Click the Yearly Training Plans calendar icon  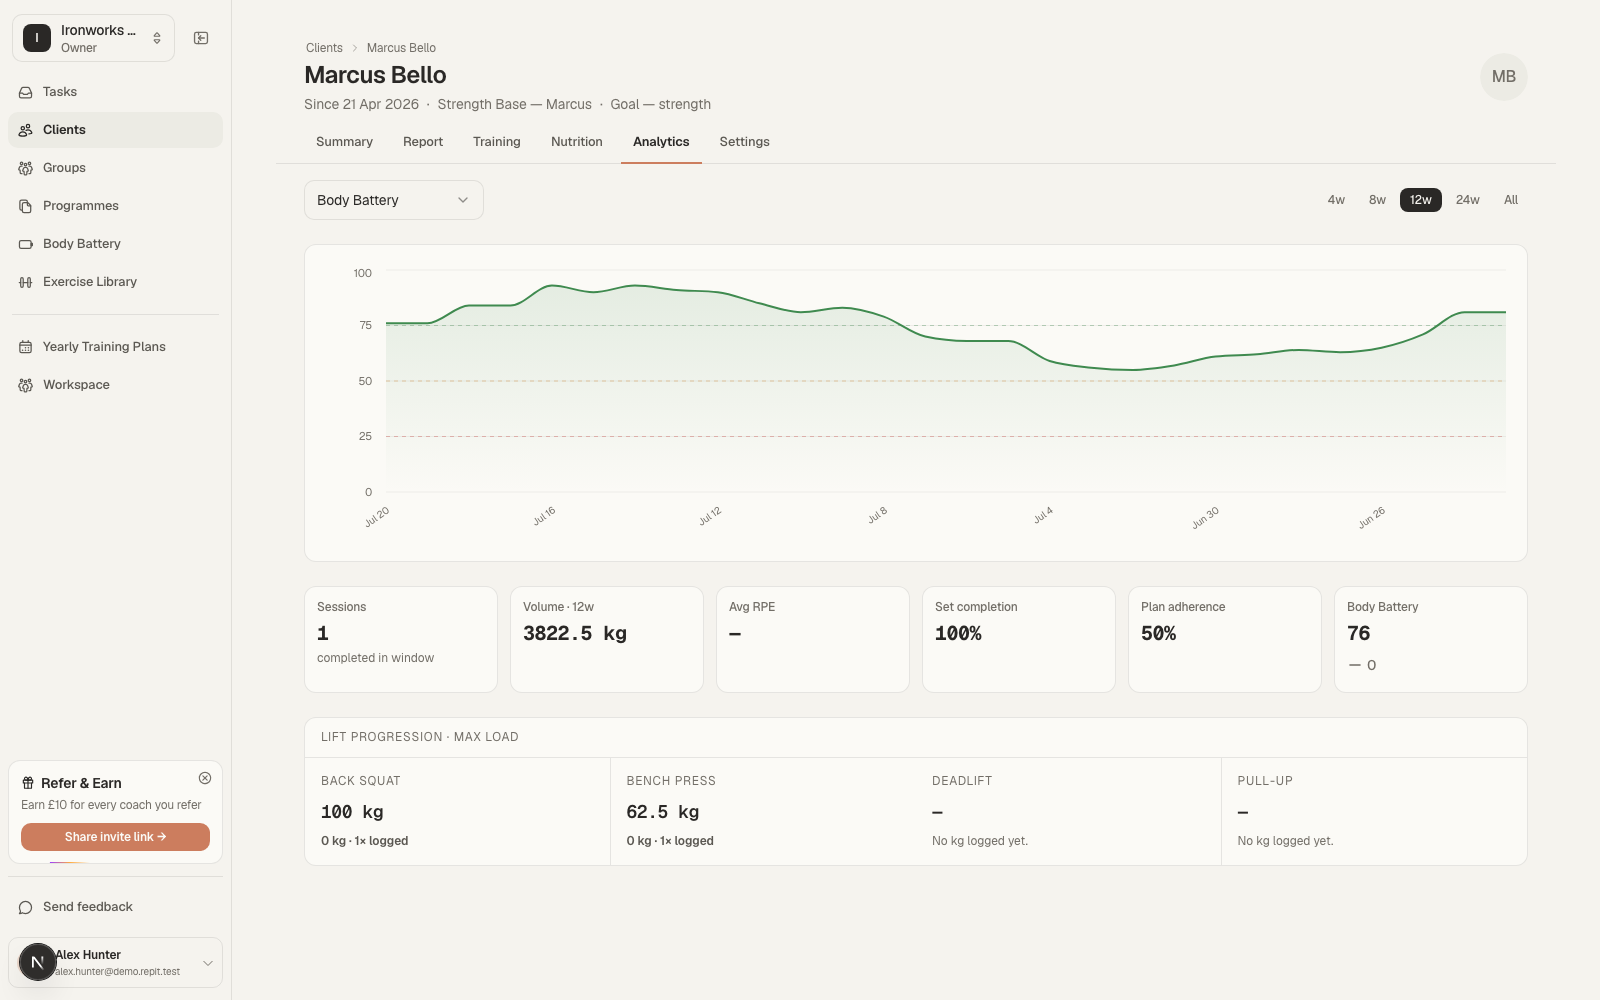26,347
